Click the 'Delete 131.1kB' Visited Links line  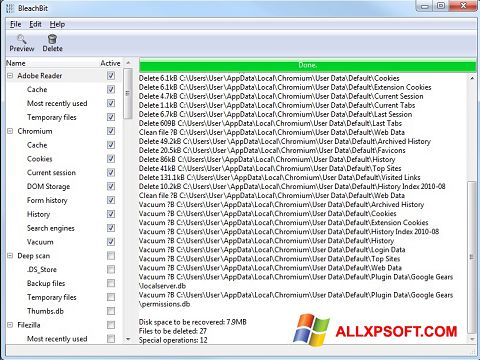[280, 177]
